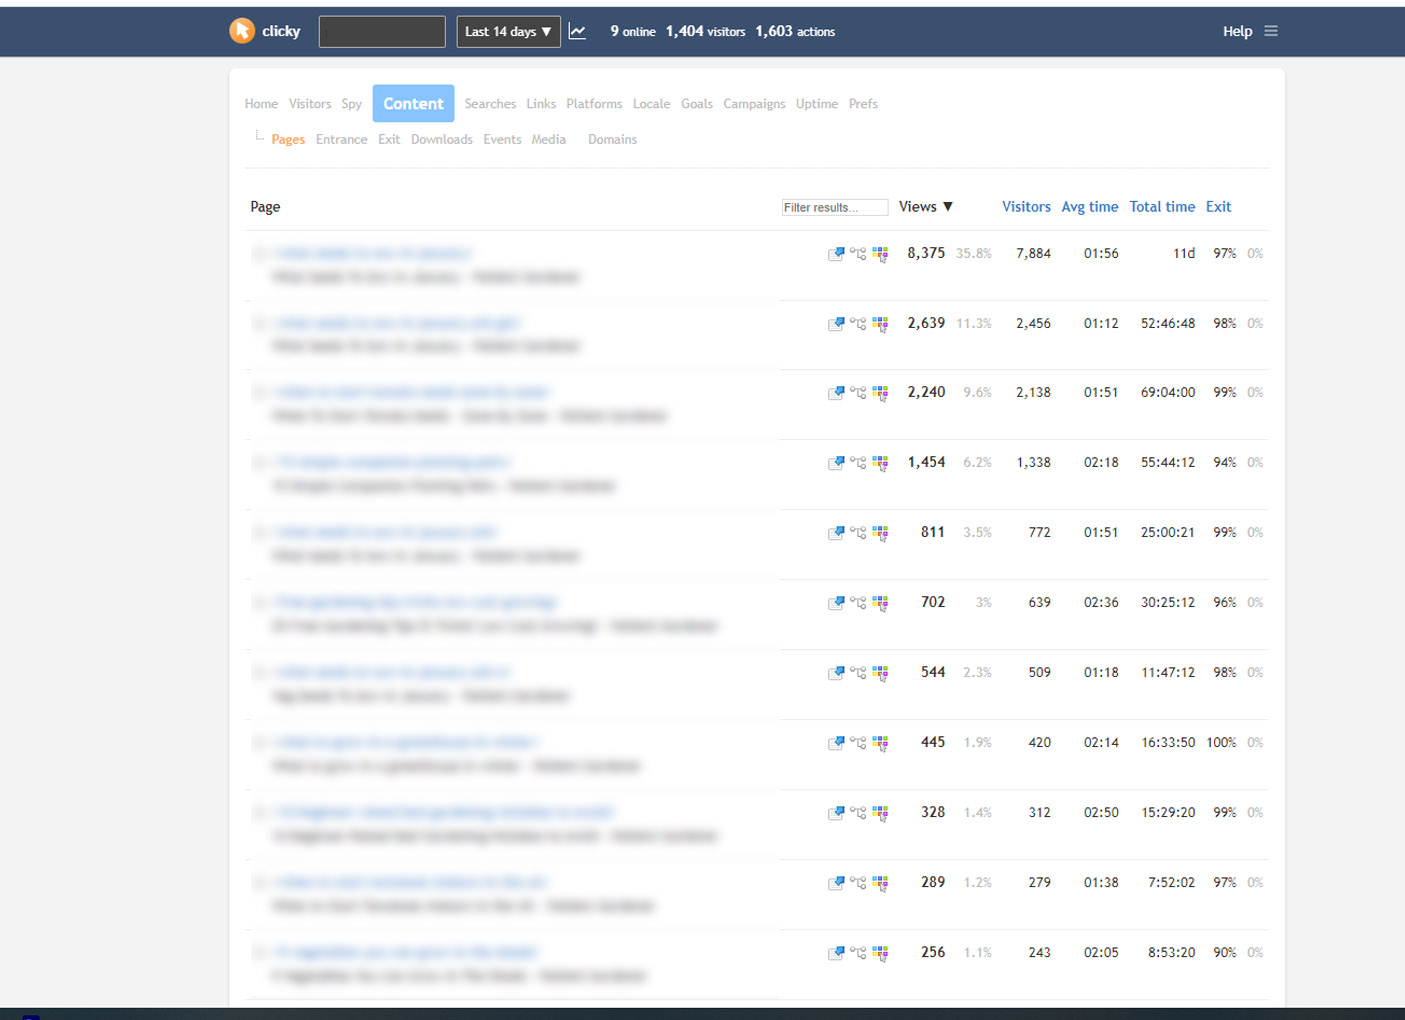Click the blue-arrow page icon in the 2,240 views row

(836, 393)
